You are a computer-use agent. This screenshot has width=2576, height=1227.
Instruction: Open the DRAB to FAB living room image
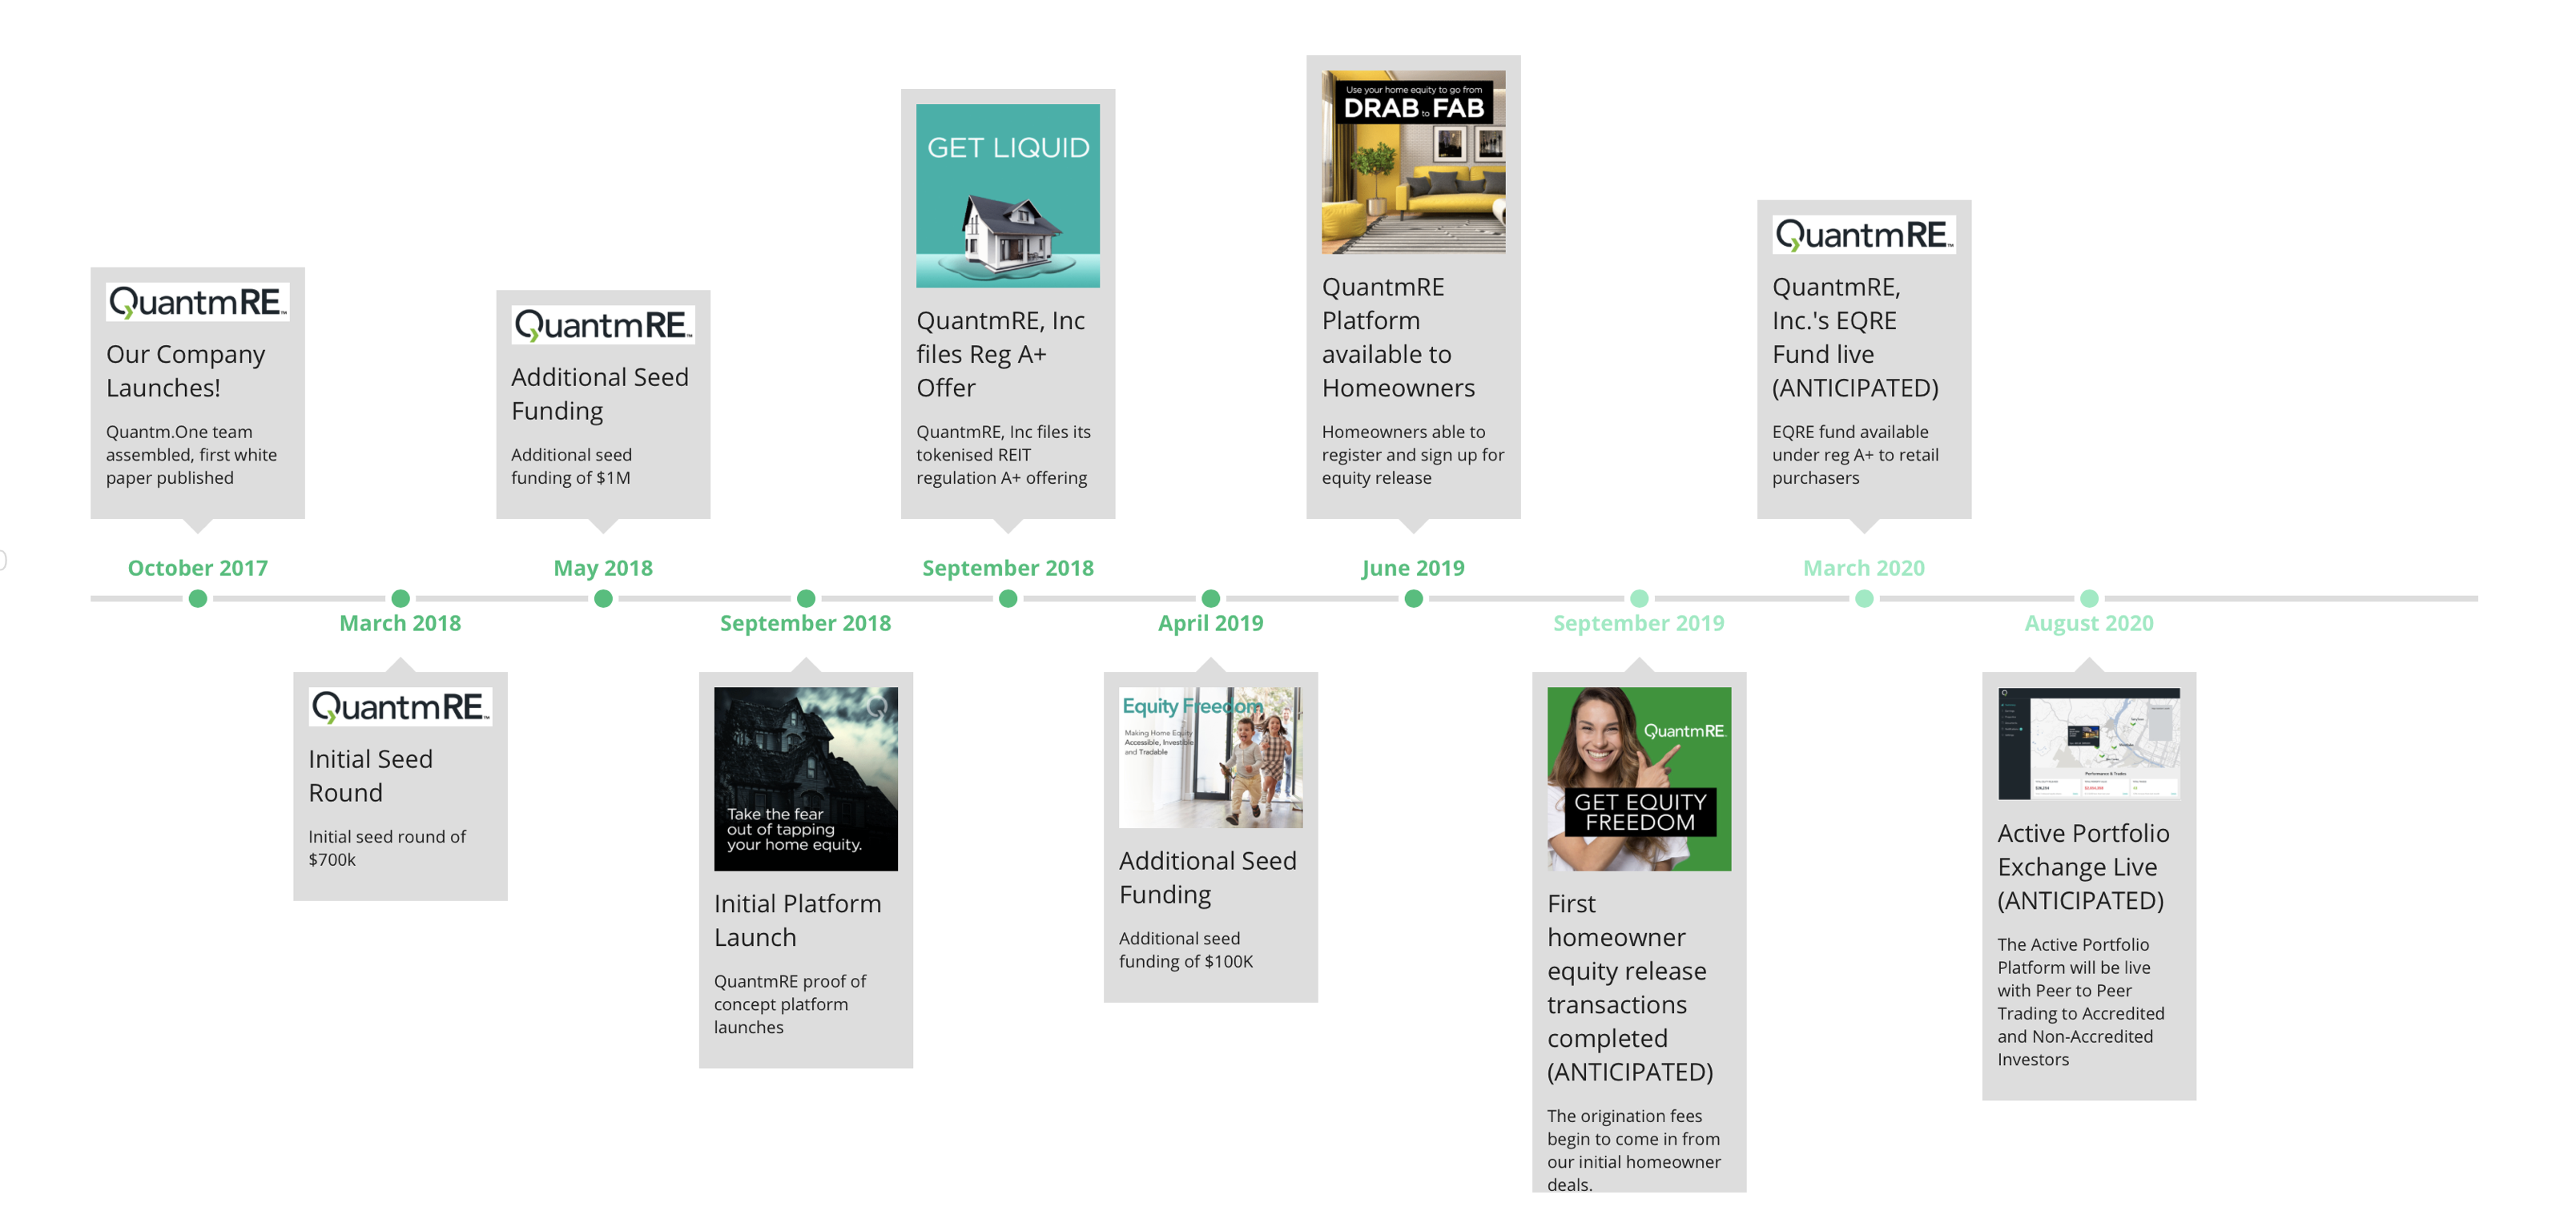(1413, 162)
